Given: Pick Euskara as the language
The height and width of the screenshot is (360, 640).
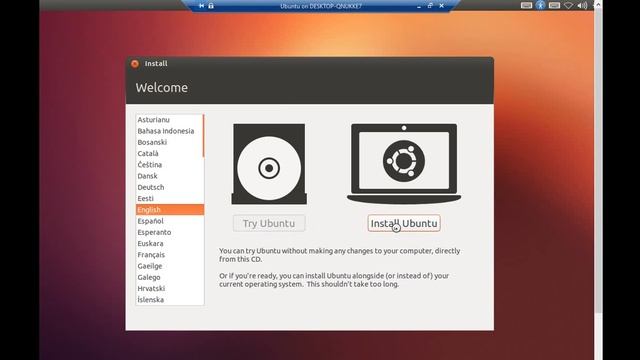Looking at the screenshot, I should [169, 243].
